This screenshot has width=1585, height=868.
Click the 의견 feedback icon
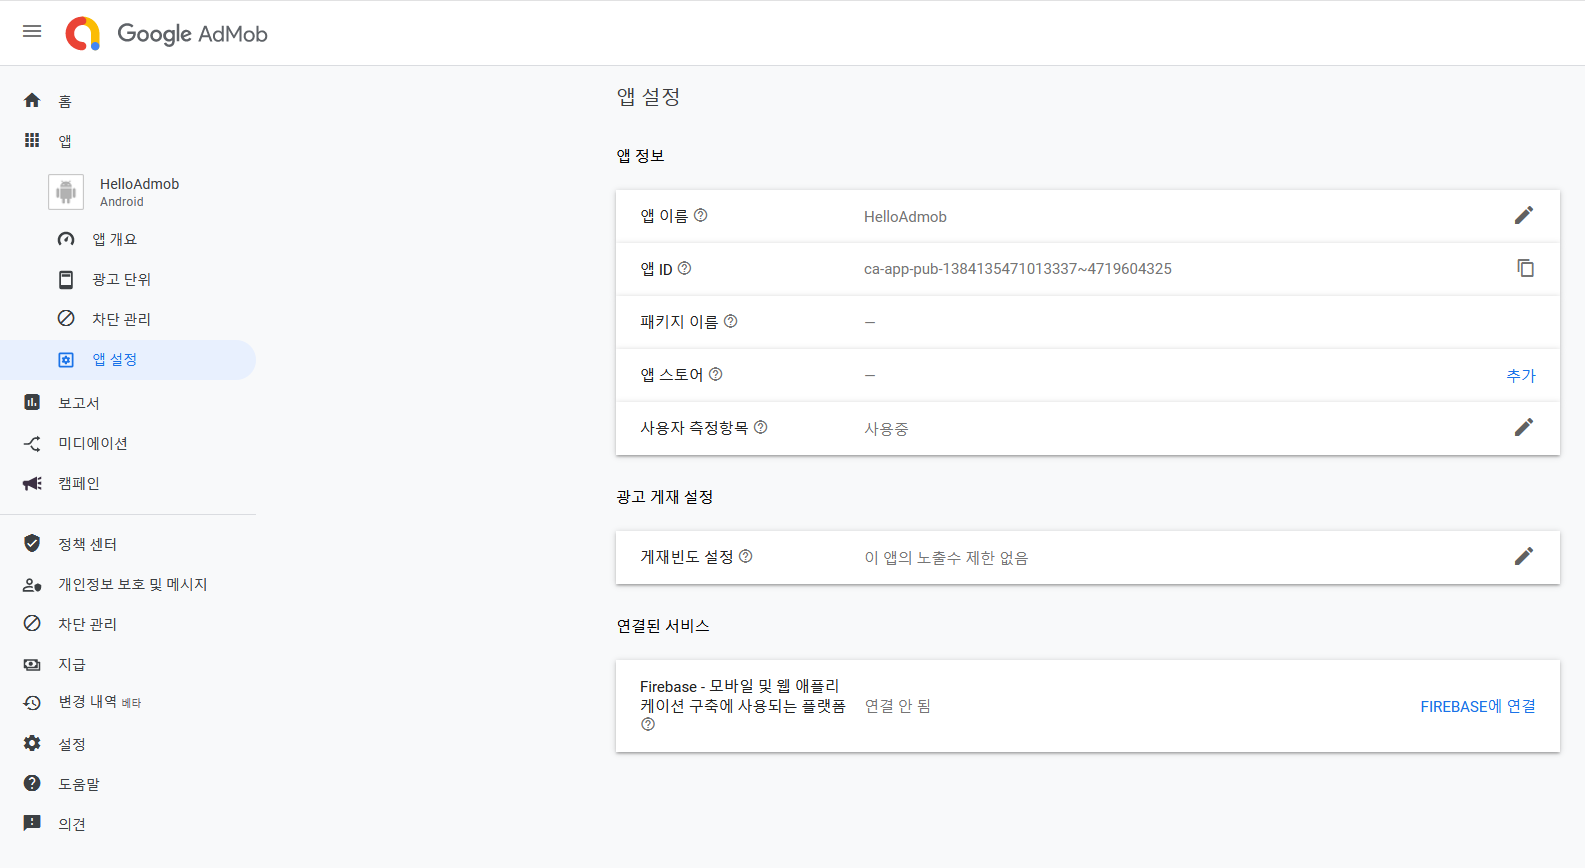pyautogui.click(x=32, y=823)
